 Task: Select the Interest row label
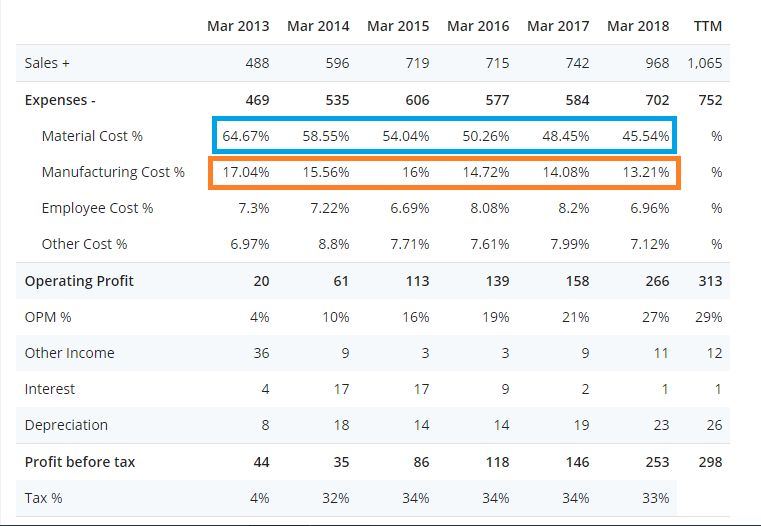click(50, 389)
